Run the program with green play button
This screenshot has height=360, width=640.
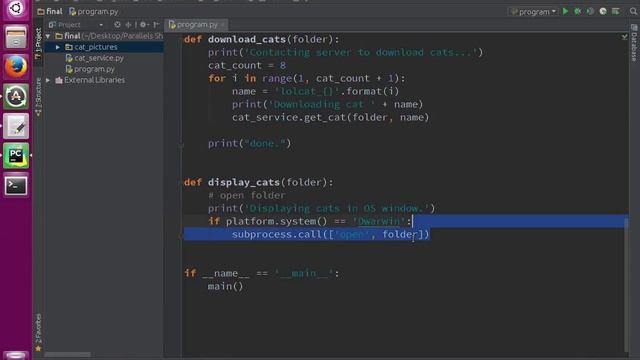[x=565, y=11]
